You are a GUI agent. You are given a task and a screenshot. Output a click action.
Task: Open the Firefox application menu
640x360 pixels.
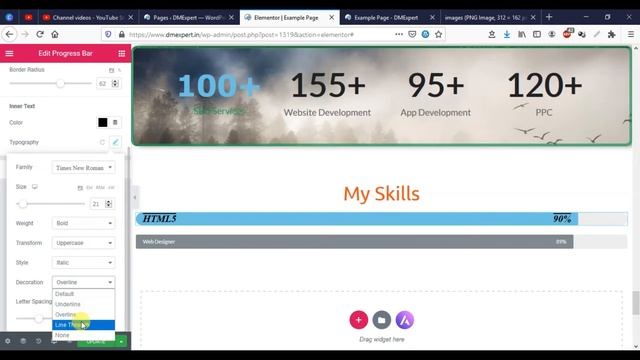[x=631, y=35]
